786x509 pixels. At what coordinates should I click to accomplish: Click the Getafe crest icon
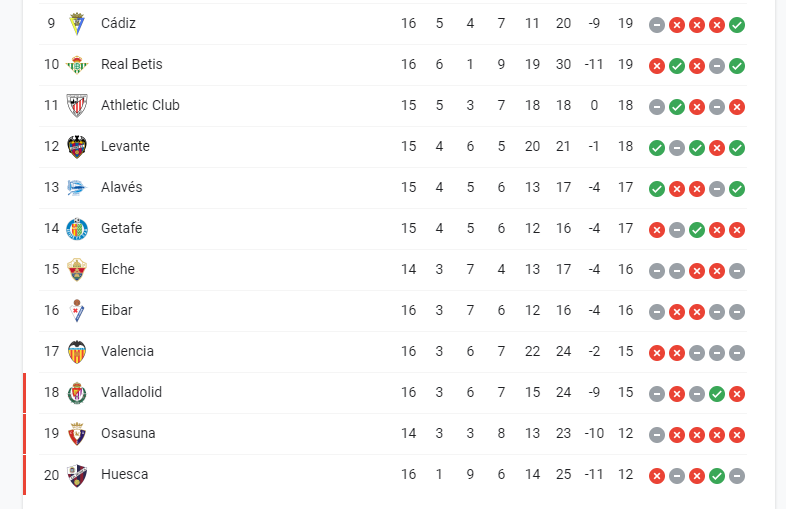(x=77, y=229)
